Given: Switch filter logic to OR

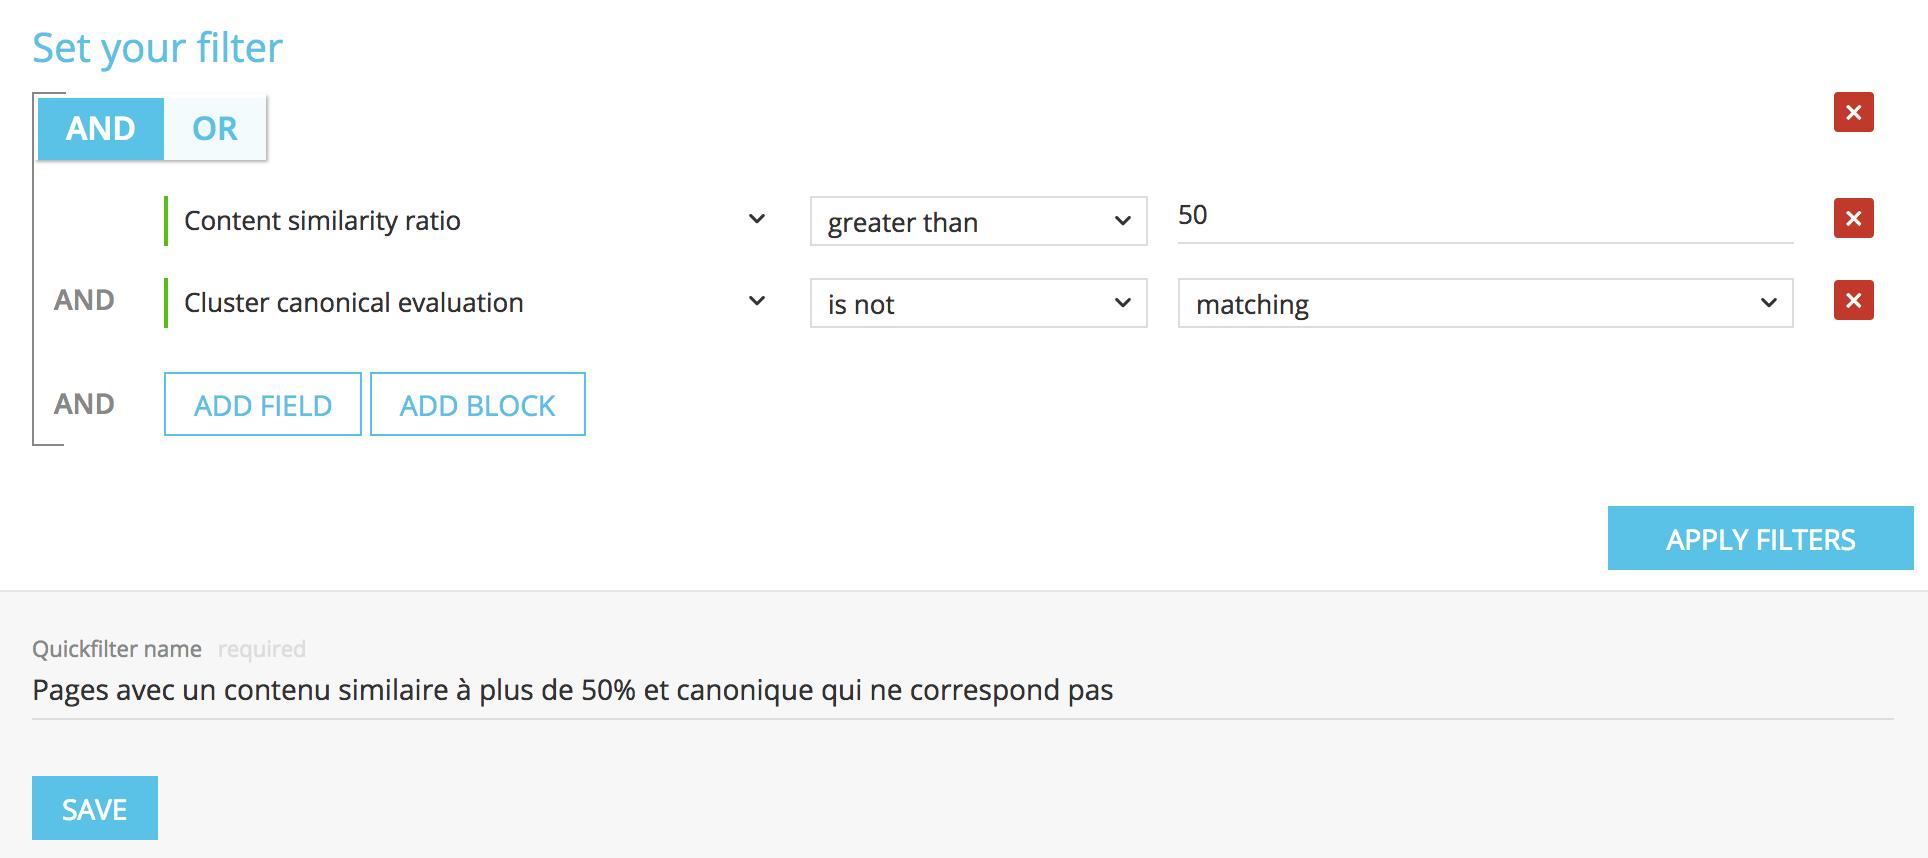Looking at the screenshot, I should pos(215,129).
